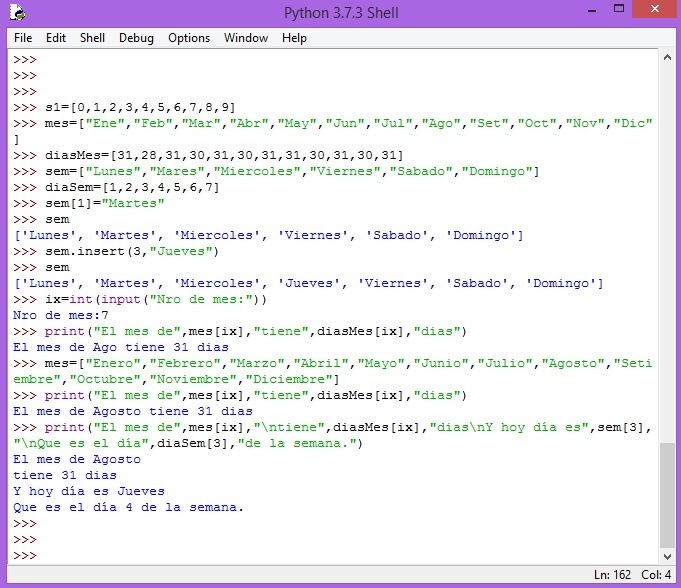Click the scrollbar down arrow

click(x=668, y=556)
